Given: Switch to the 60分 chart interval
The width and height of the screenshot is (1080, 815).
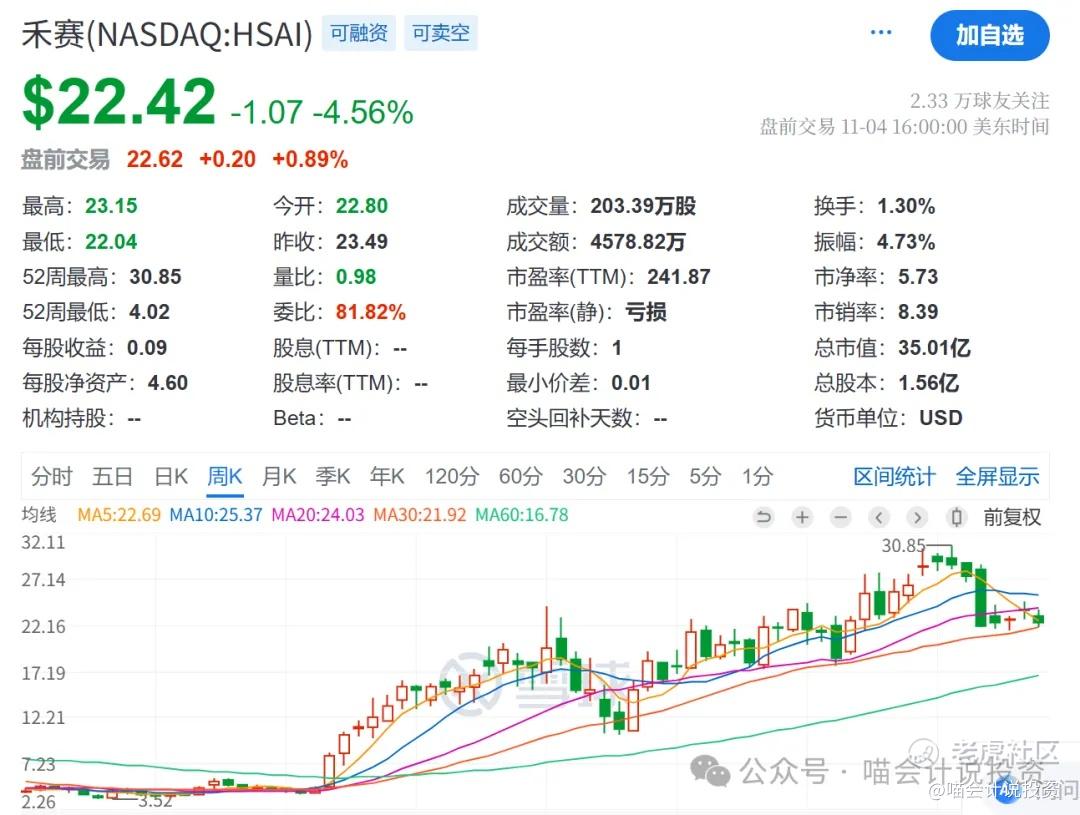Looking at the screenshot, I should tap(521, 476).
